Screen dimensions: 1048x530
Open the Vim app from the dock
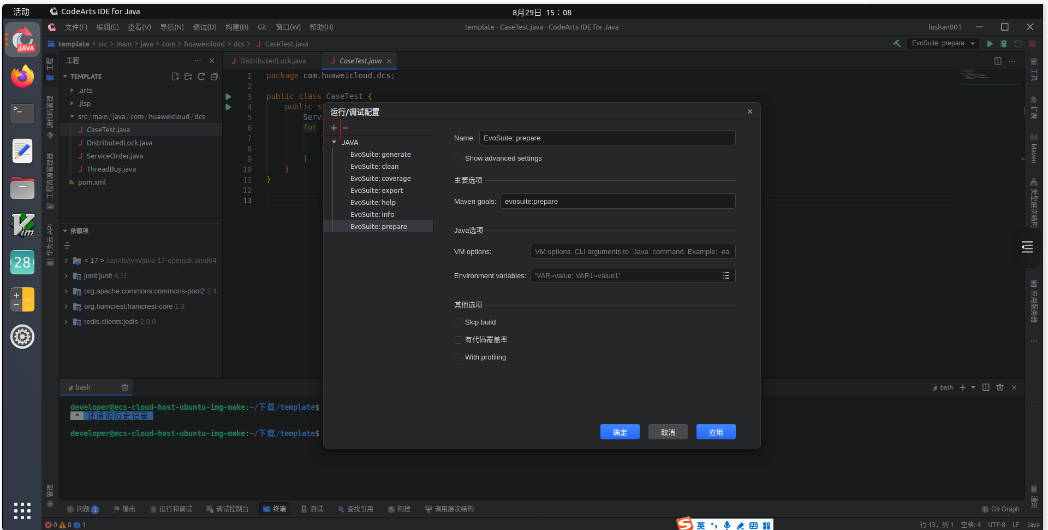pos(22,225)
